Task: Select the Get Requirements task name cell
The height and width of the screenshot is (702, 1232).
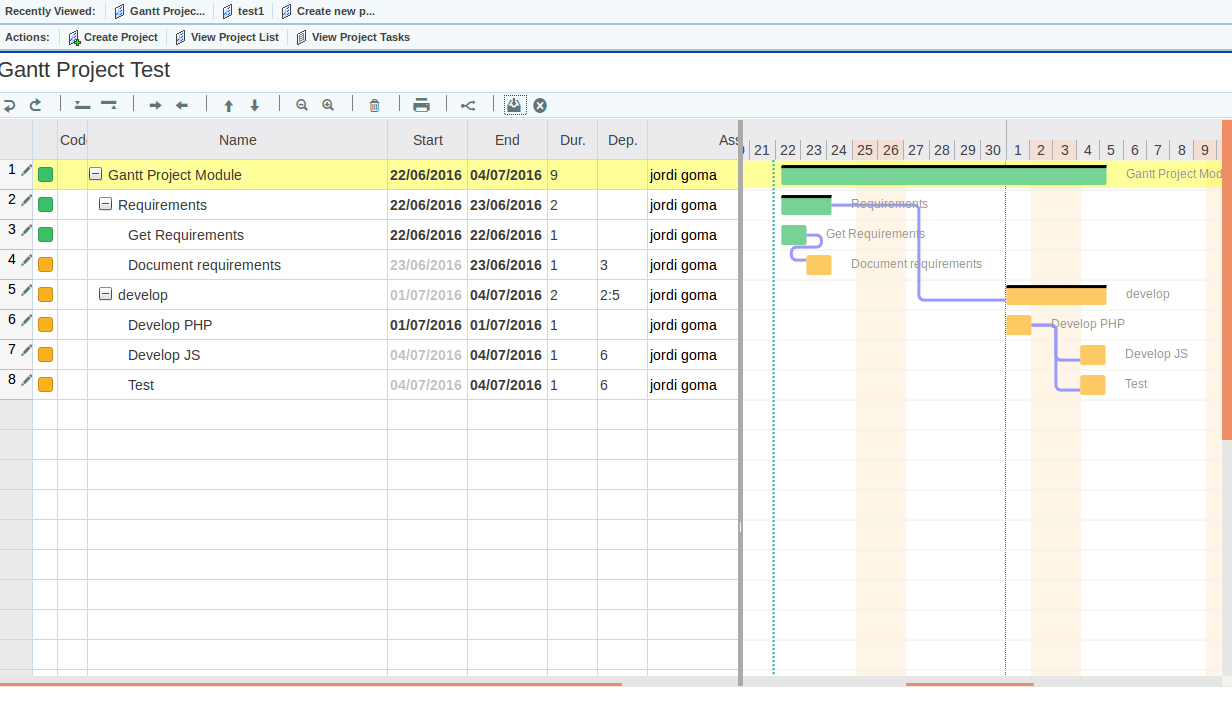Action: 238,235
